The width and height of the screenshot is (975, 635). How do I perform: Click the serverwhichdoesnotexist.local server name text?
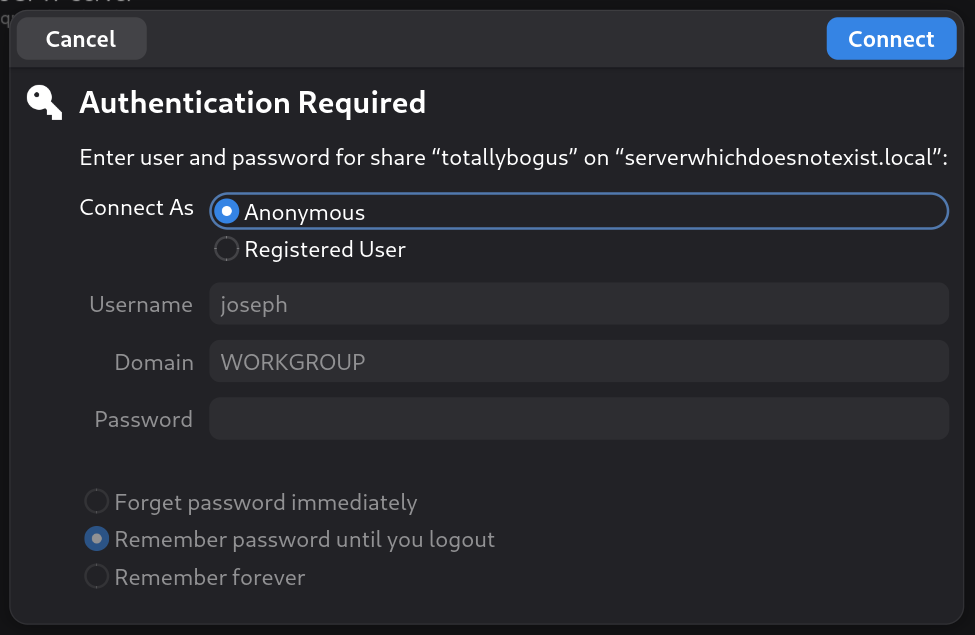click(779, 158)
